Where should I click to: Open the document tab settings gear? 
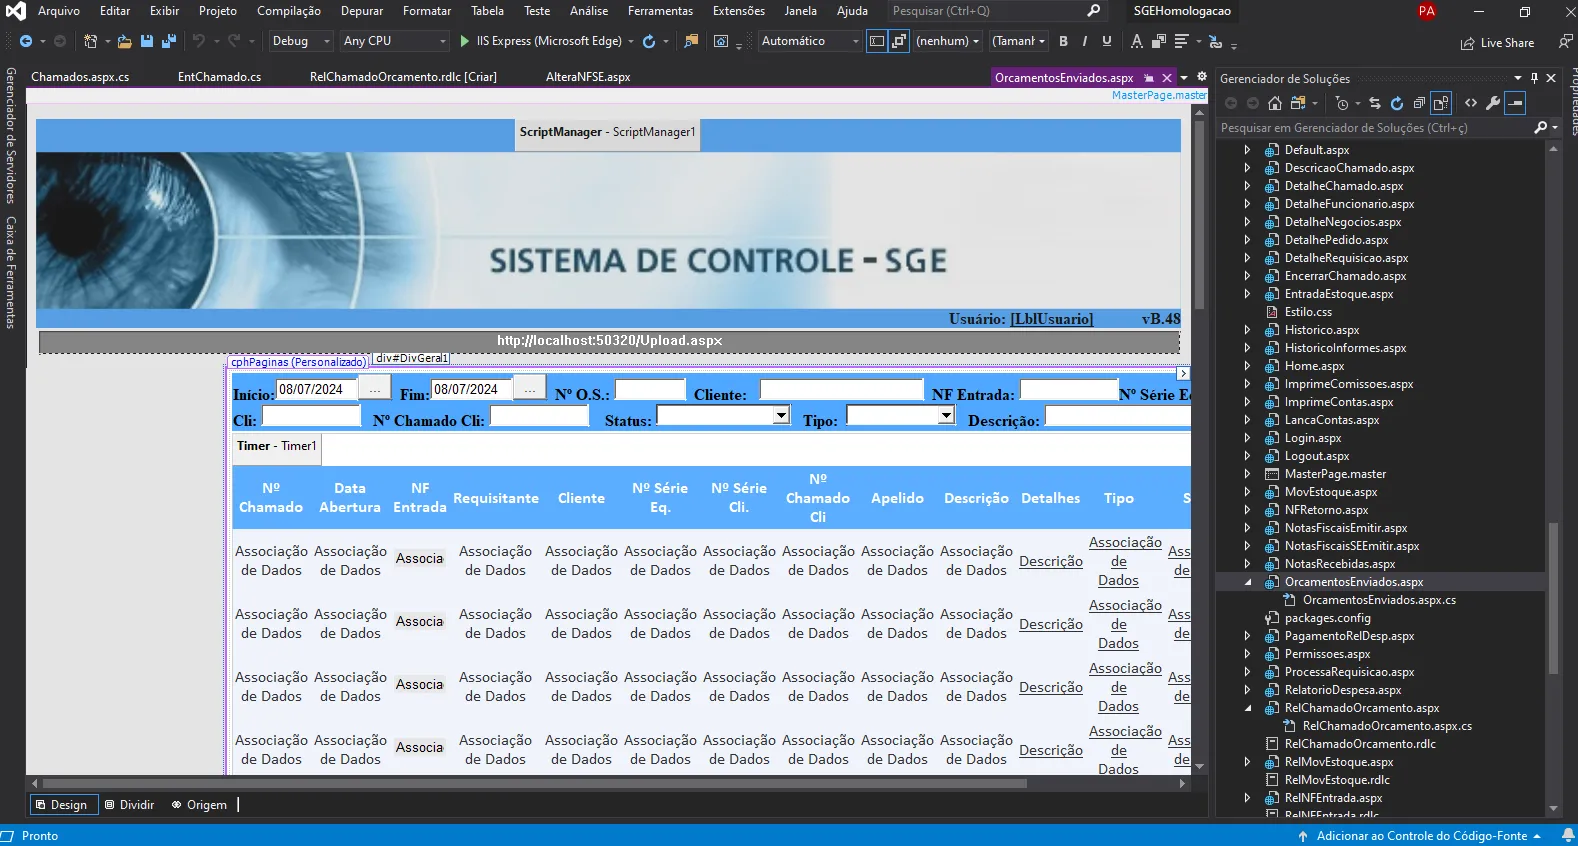click(1202, 77)
